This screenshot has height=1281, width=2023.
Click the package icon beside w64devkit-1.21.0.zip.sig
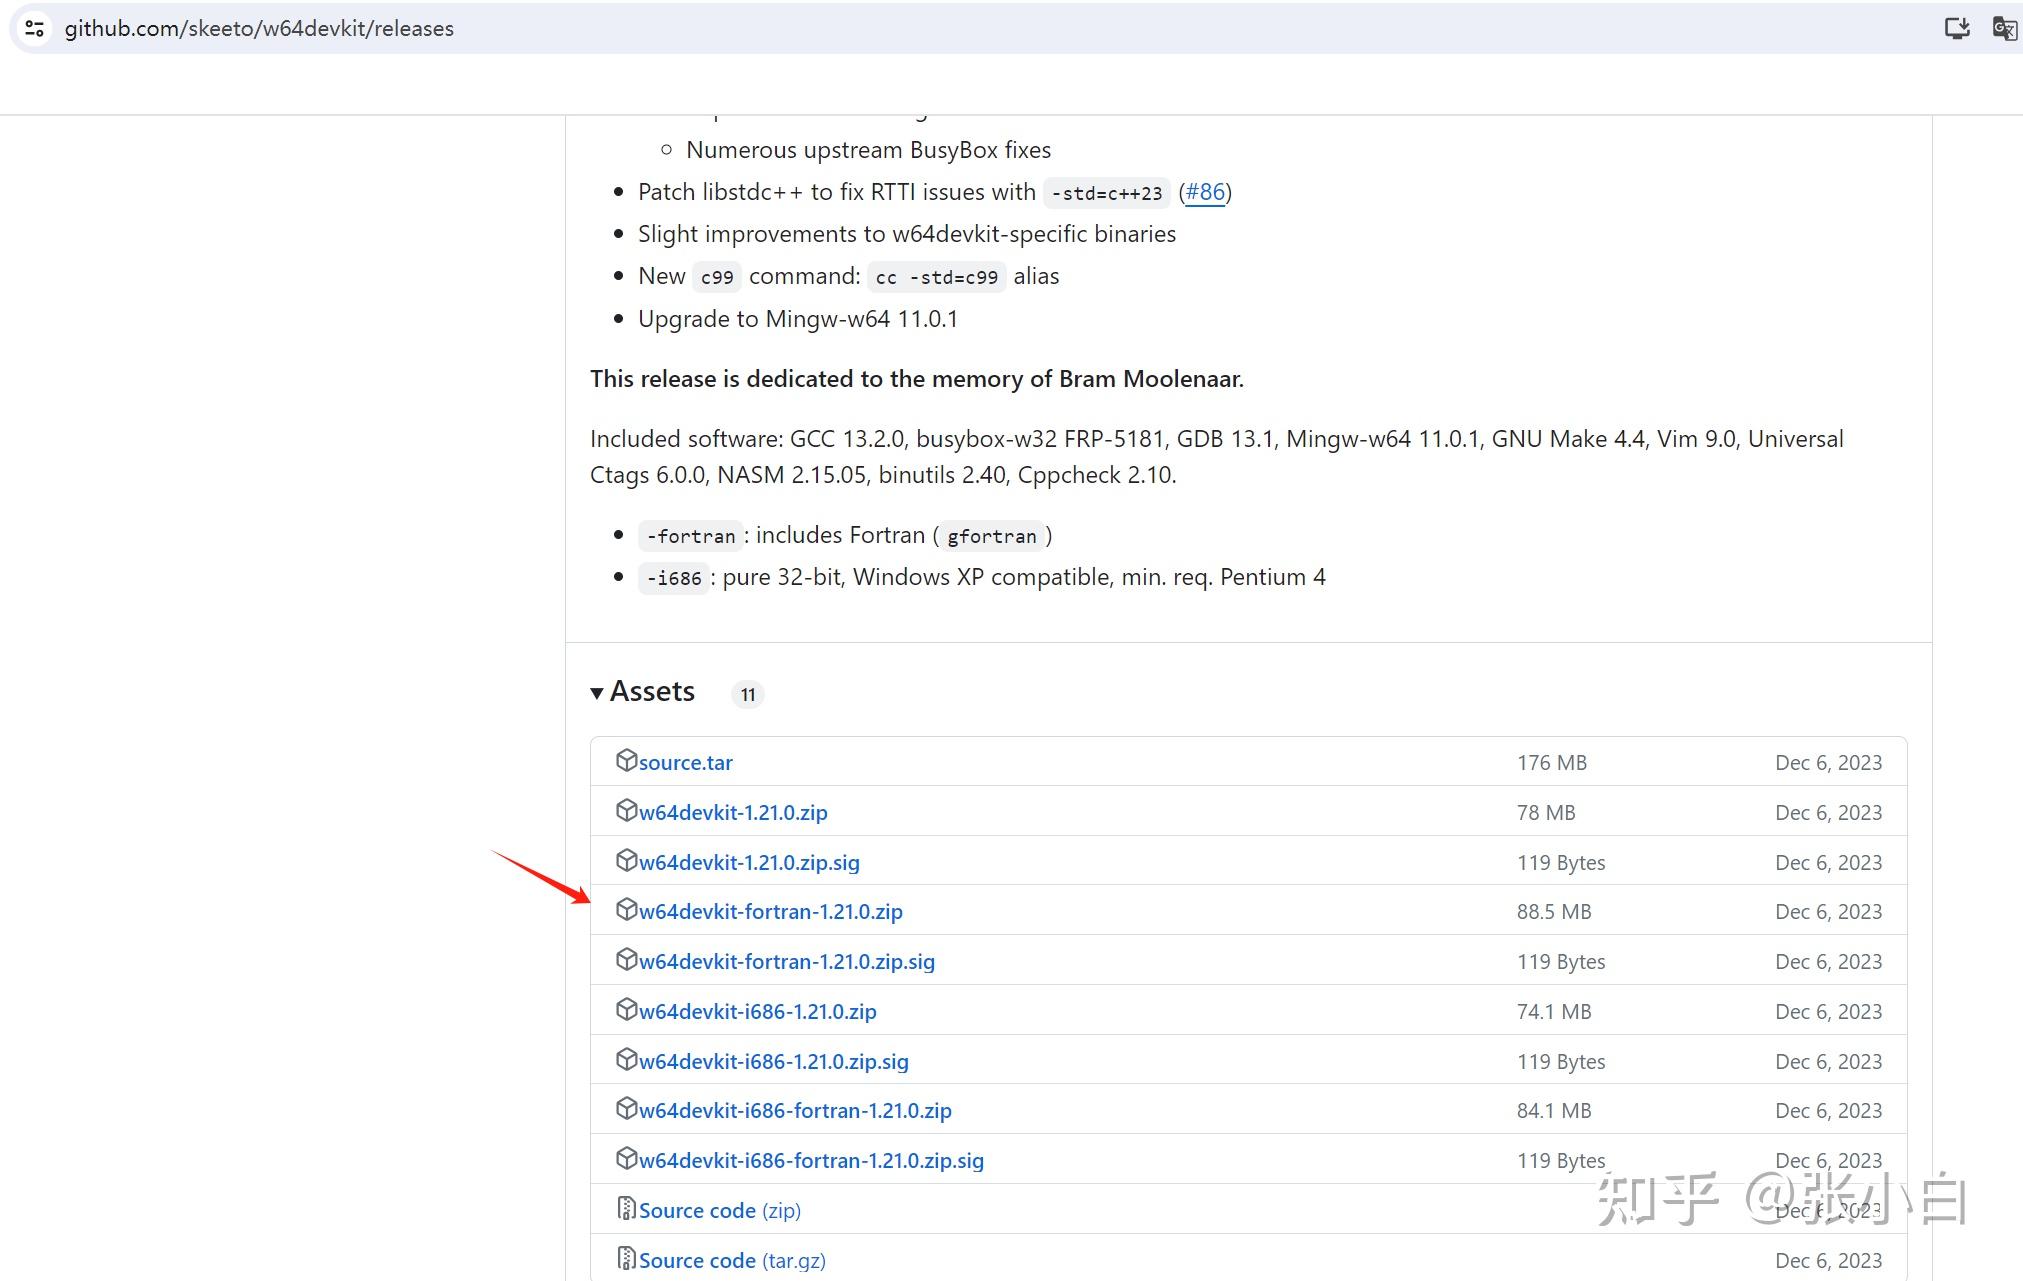pos(626,861)
